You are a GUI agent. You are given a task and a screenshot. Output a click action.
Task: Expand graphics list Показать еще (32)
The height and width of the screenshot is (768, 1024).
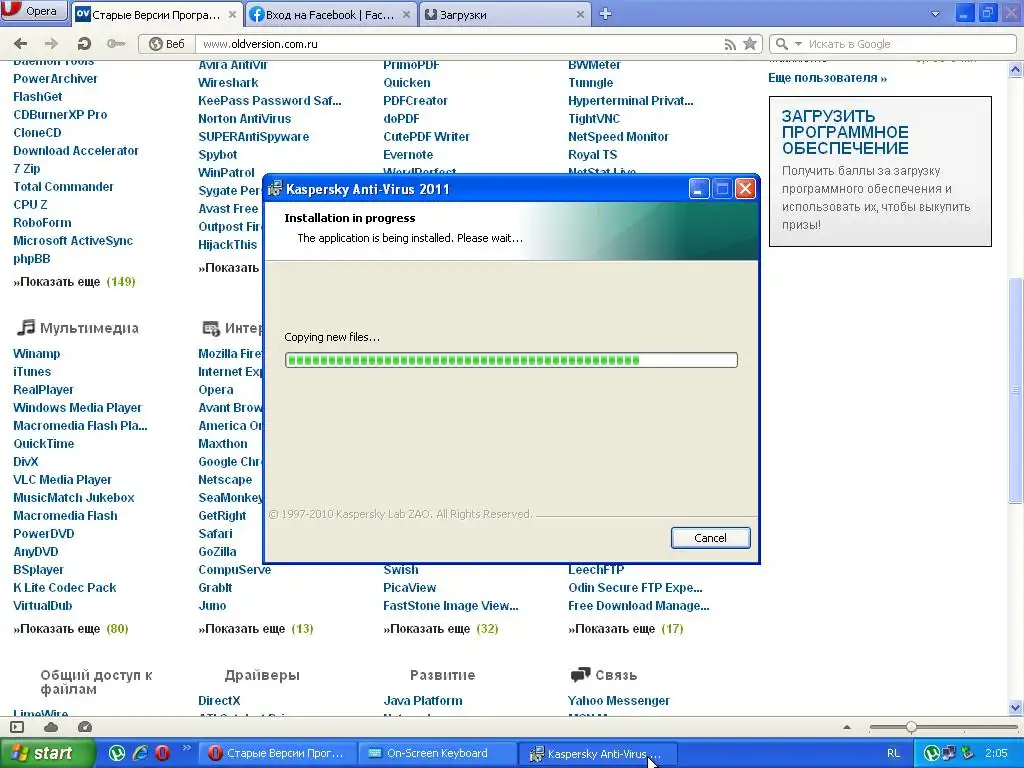[x=441, y=629]
